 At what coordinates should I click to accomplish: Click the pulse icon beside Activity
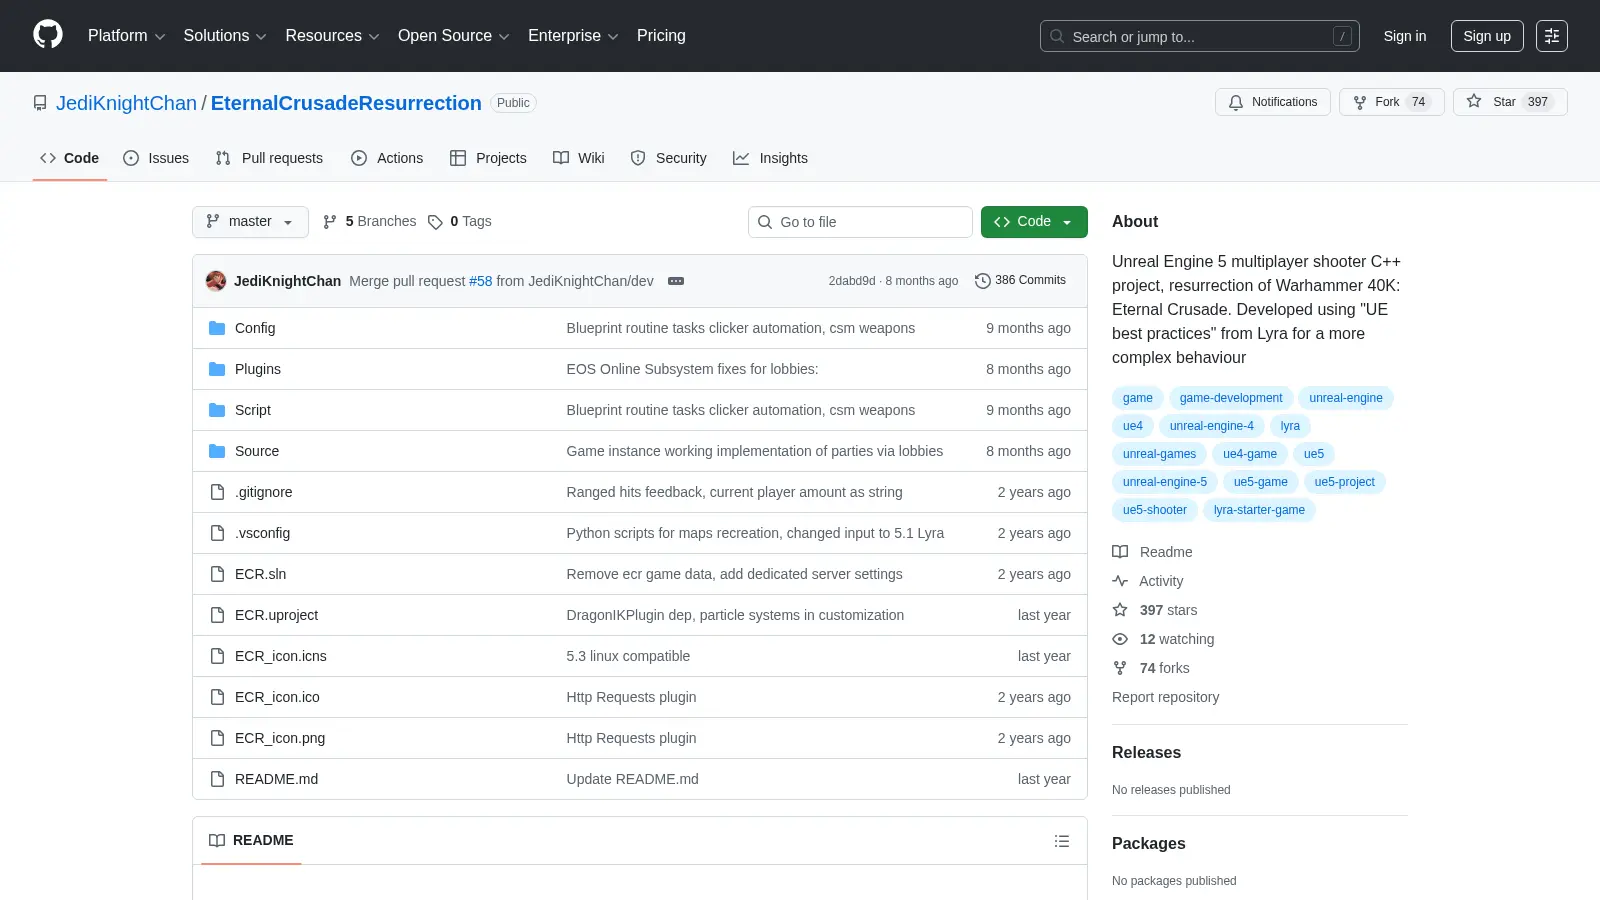coord(1120,581)
